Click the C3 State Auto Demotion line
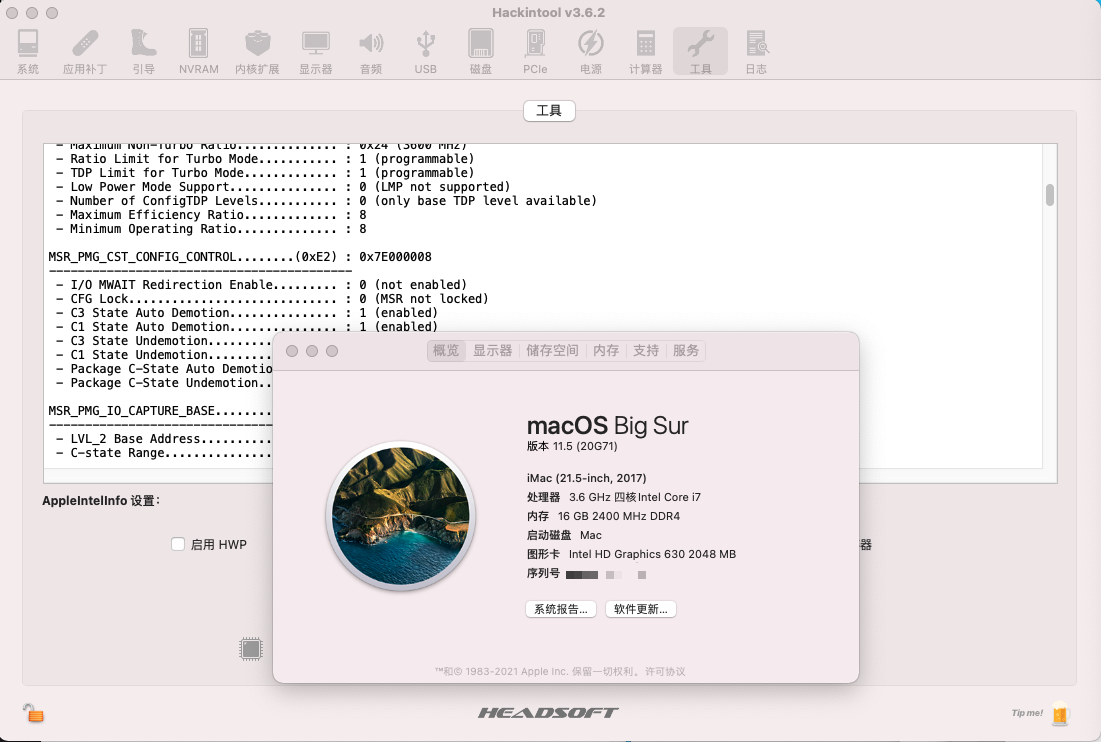The image size is (1101, 742). tap(247, 313)
